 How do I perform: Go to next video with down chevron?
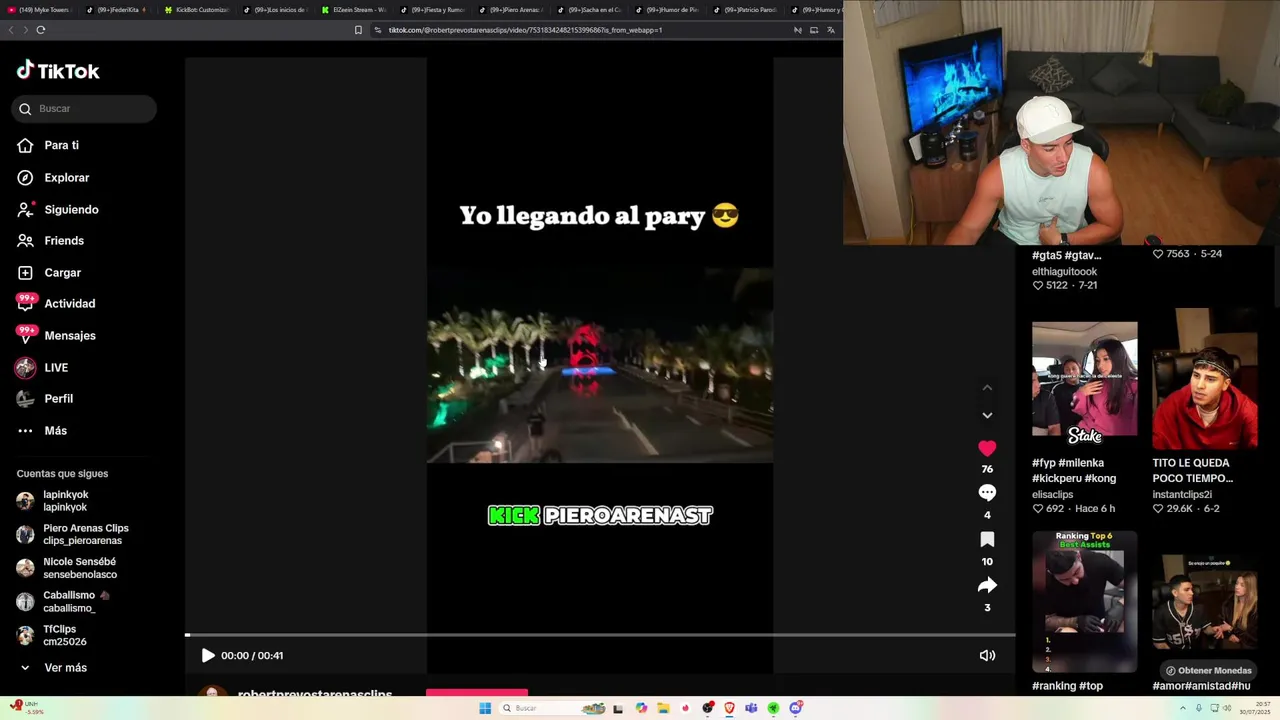pos(987,415)
